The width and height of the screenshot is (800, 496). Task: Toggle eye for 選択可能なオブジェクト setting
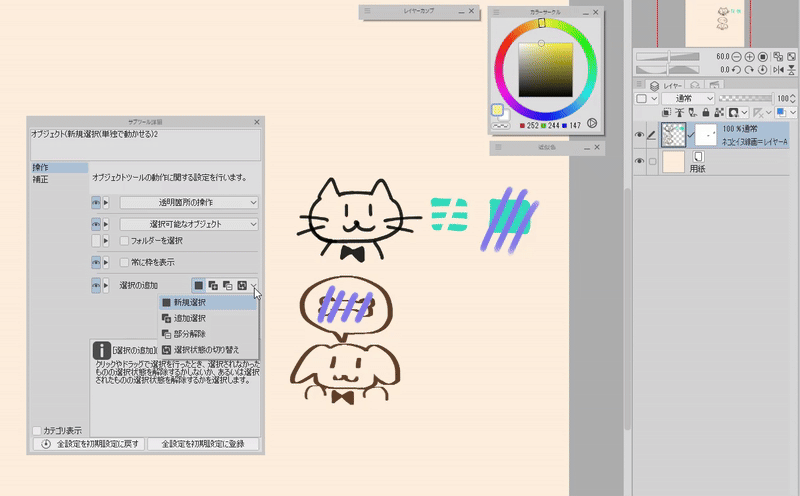pyautogui.click(x=96, y=224)
